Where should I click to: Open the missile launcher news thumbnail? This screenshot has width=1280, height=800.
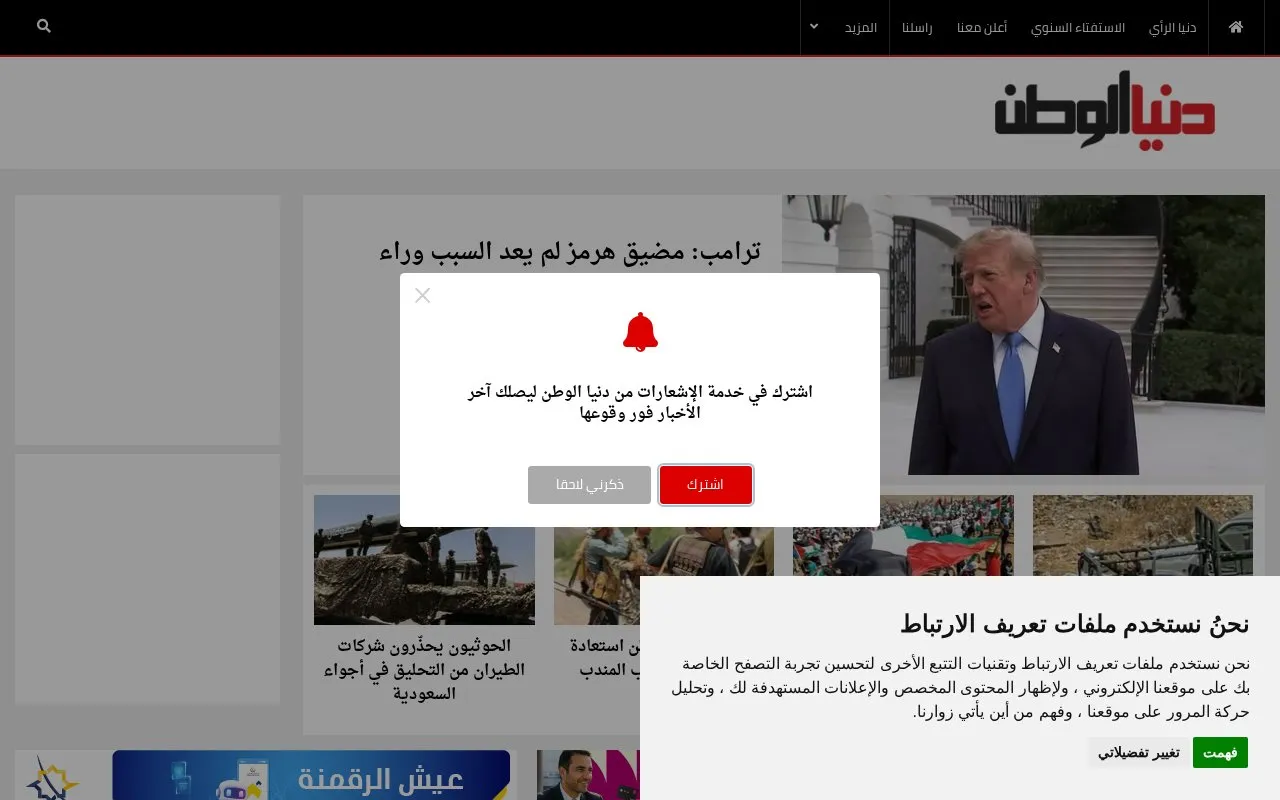tap(424, 560)
